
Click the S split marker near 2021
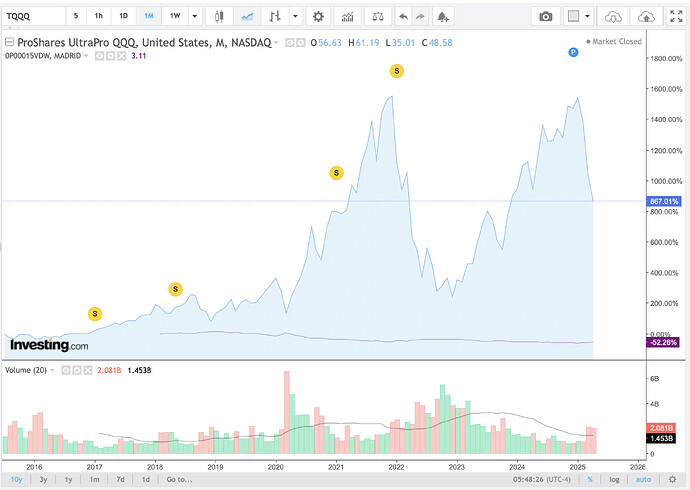coord(337,173)
